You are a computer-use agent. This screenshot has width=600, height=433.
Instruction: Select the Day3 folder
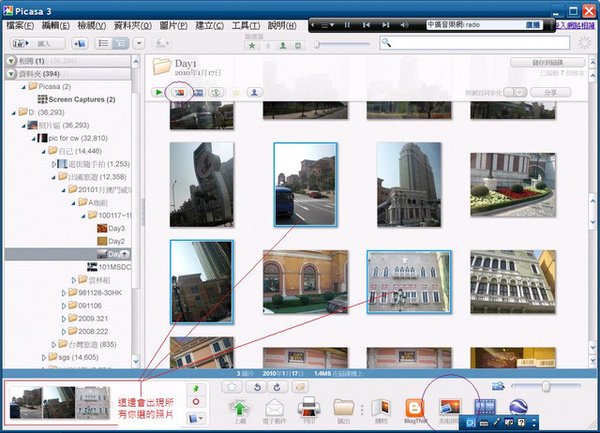click(111, 228)
